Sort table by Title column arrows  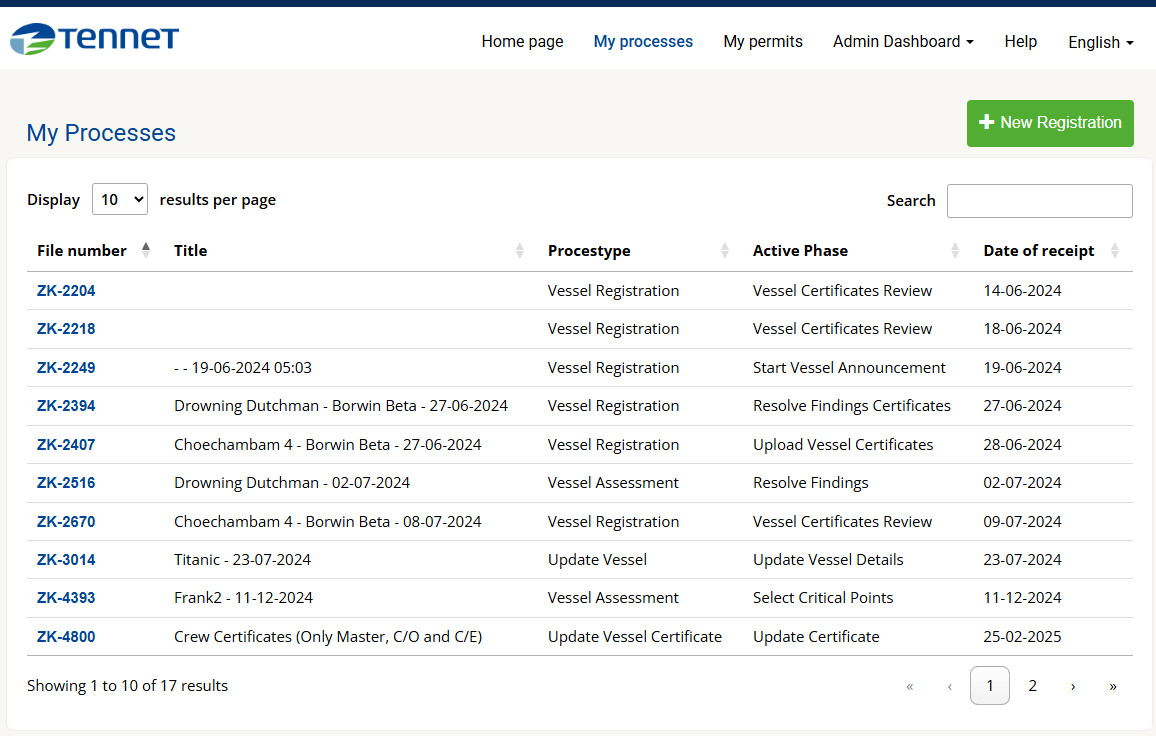519,251
